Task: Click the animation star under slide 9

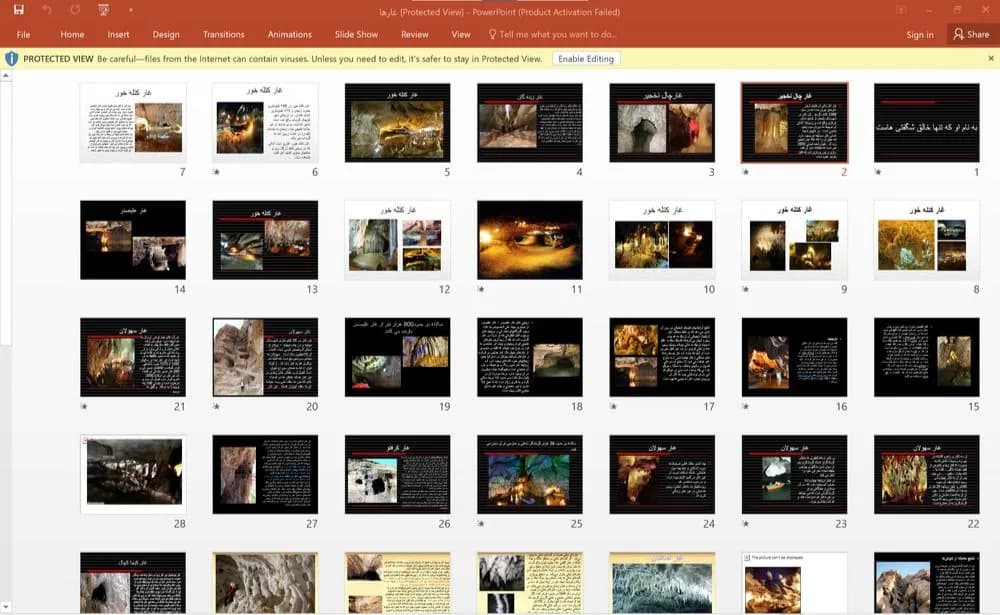Action: click(x=746, y=289)
